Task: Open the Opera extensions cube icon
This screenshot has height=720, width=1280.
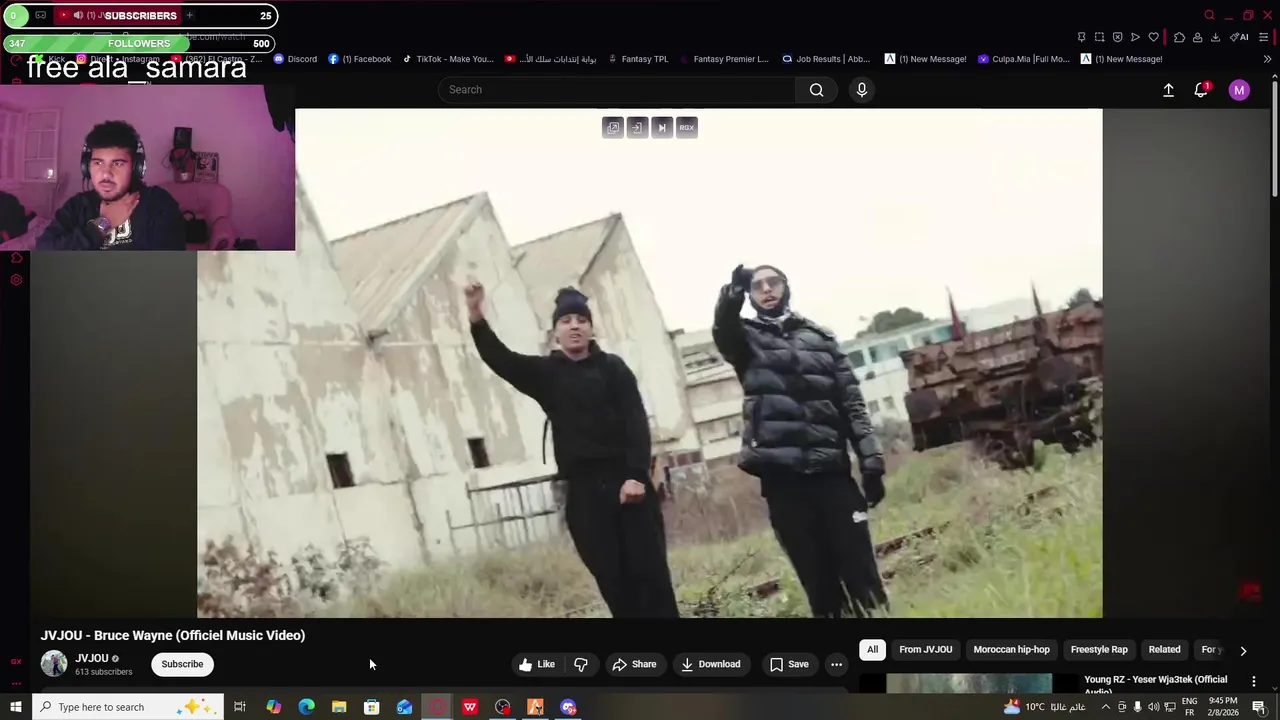Action: 1179,37
